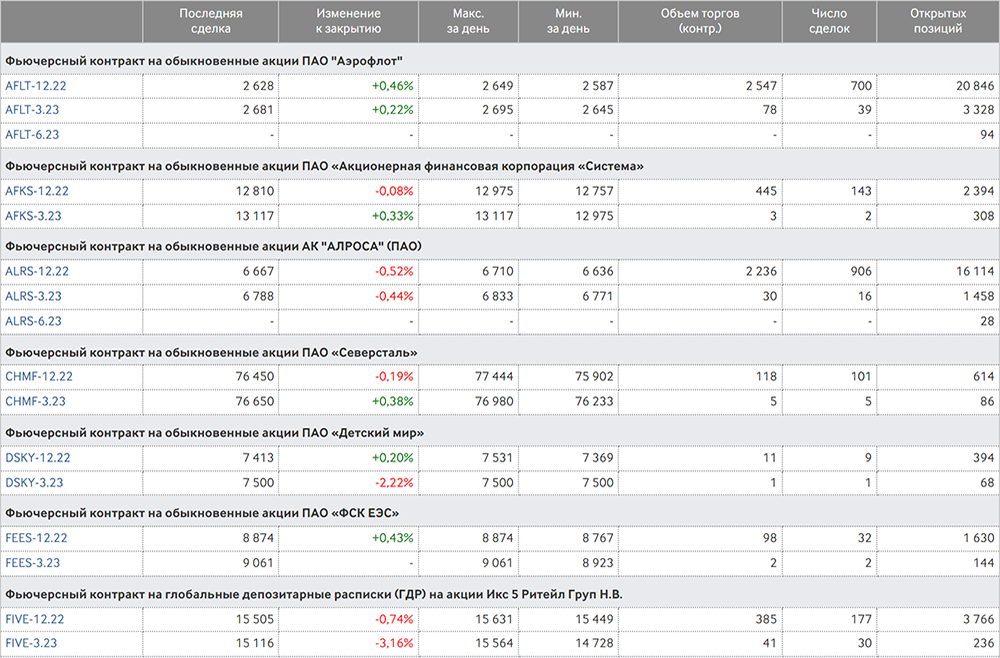Open the DSKY-12.22 contract link
1000x658 pixels.
tap(38, 458)
